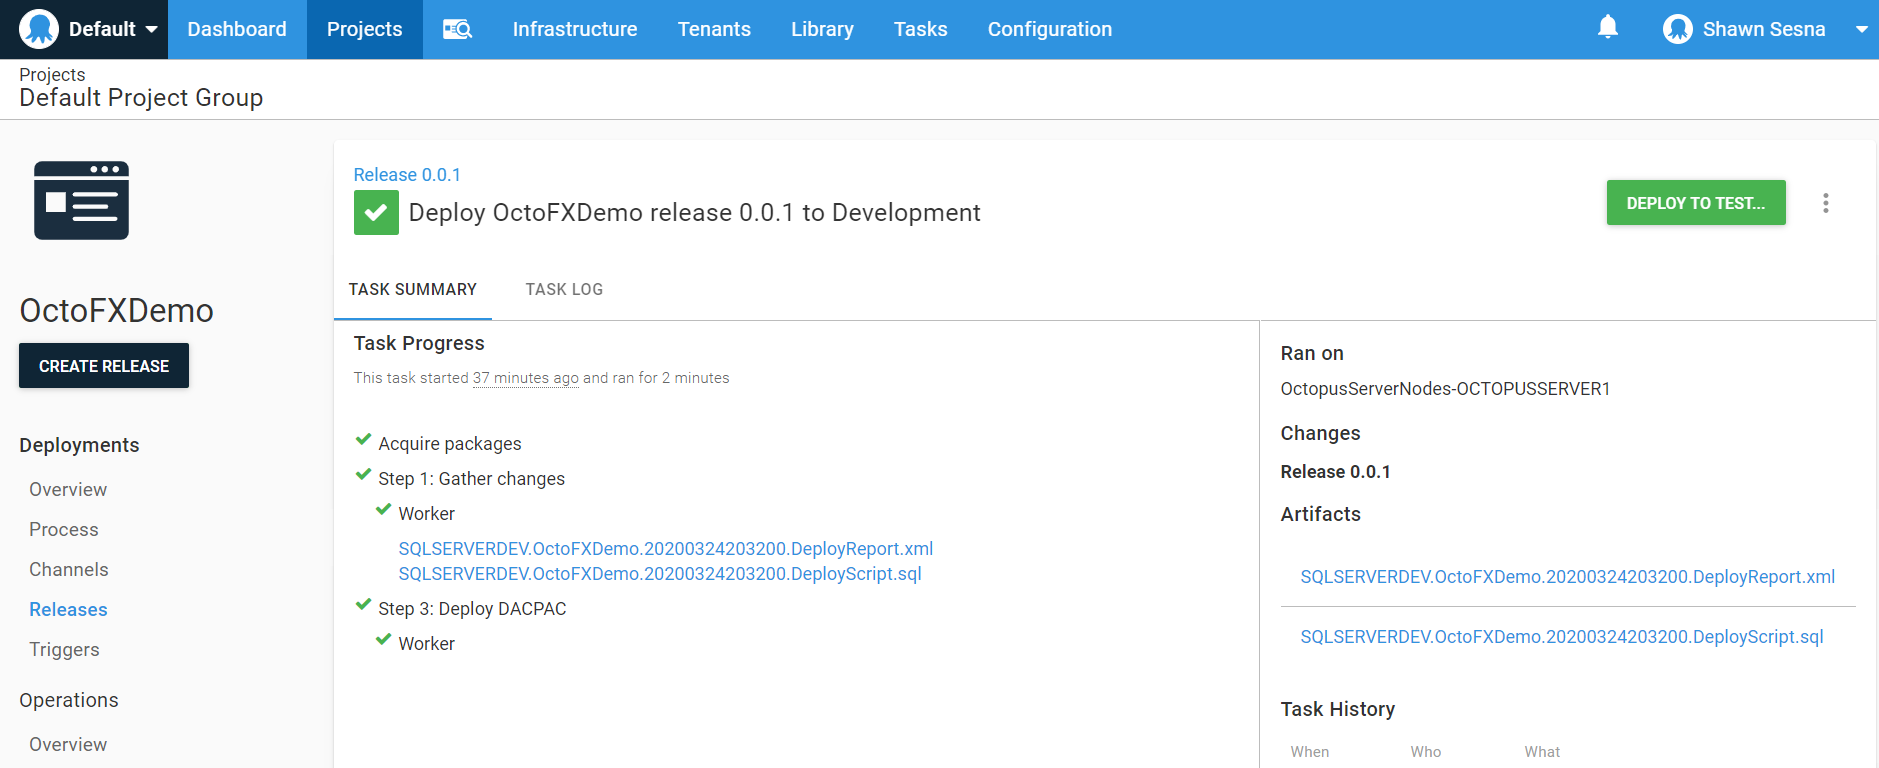Screen dimensions: 1879x768
Task: Click the Octopus logo in the top bar
Action: [x=39, y=29]
